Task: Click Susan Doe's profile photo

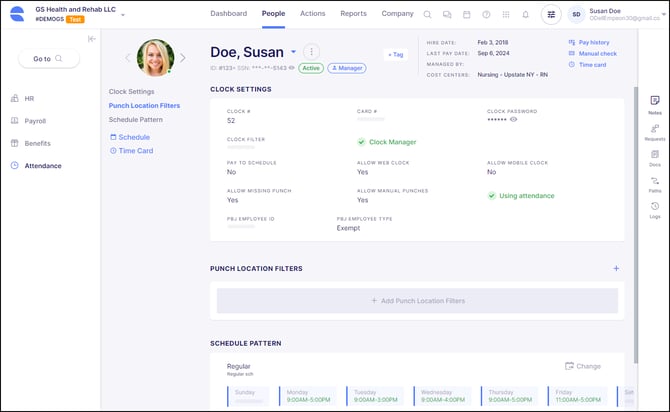Action: tap(155, 58)
